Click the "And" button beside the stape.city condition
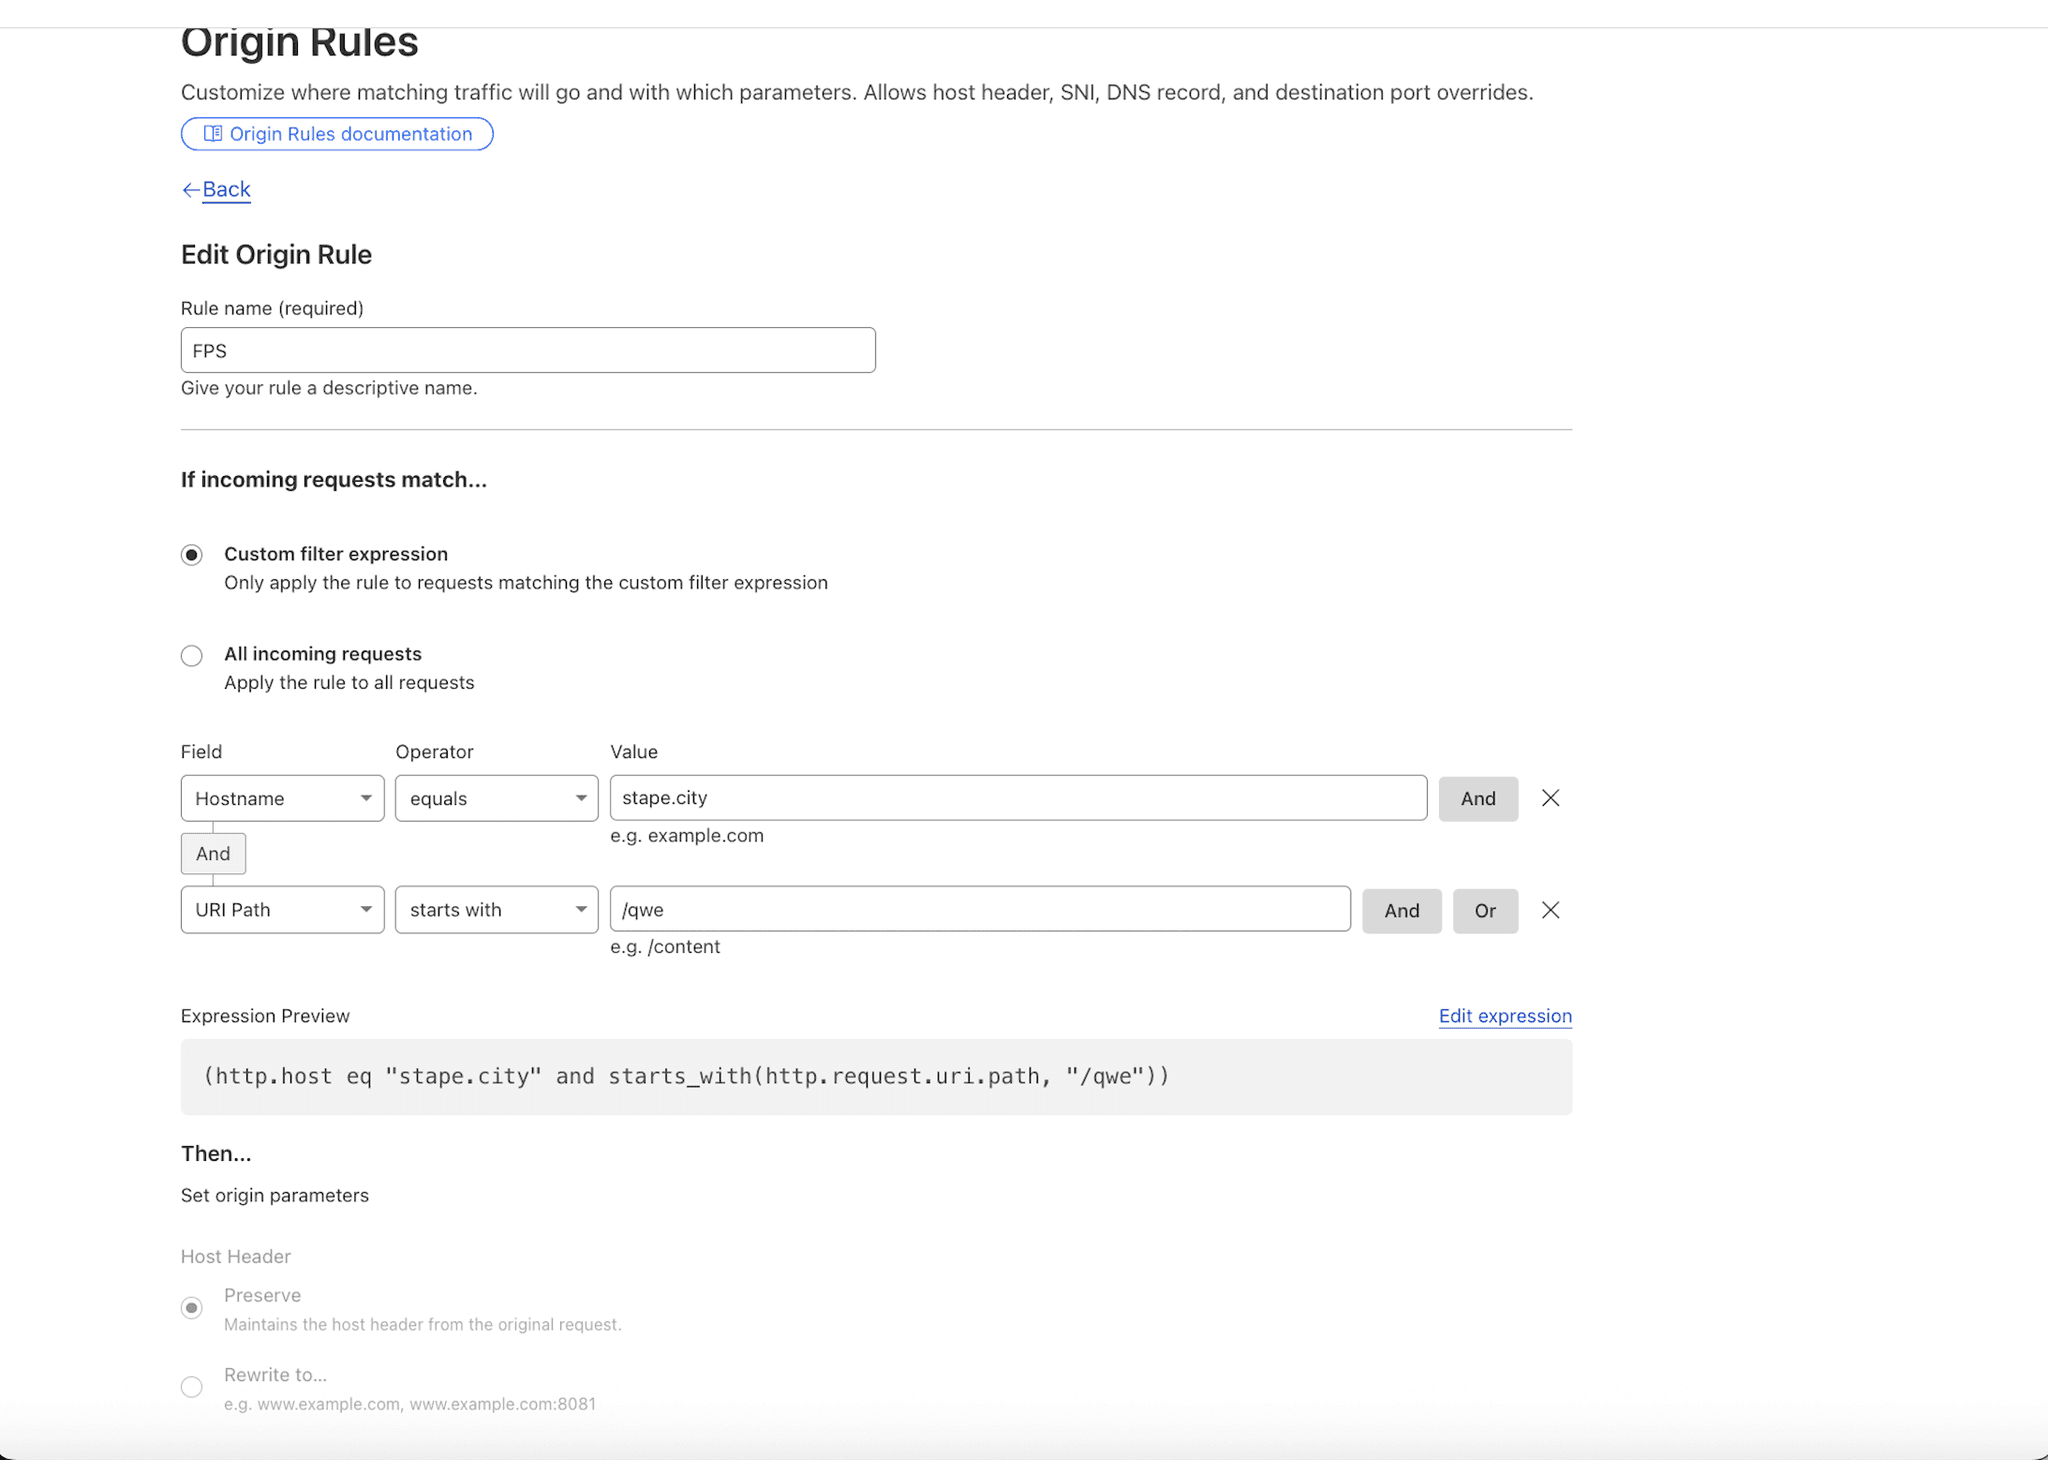Viewport: 2048px width, 1460px height. tap(1478, 798)
